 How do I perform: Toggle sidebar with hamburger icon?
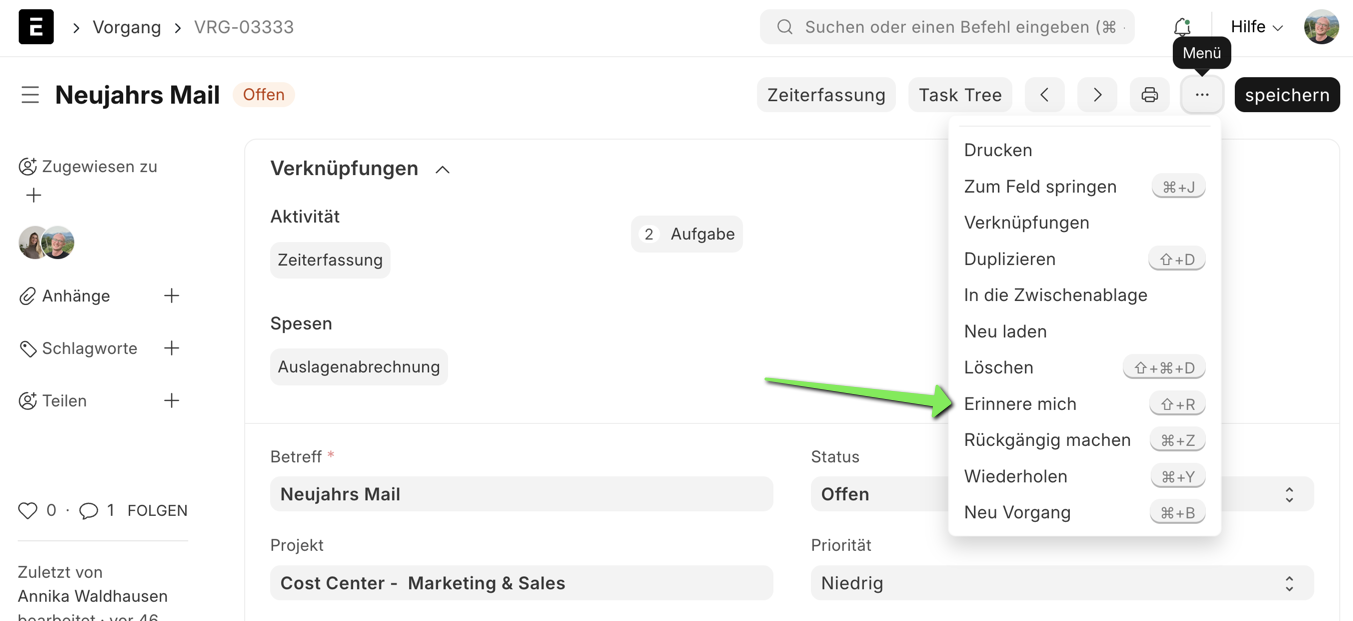click(x=30, y=95)
